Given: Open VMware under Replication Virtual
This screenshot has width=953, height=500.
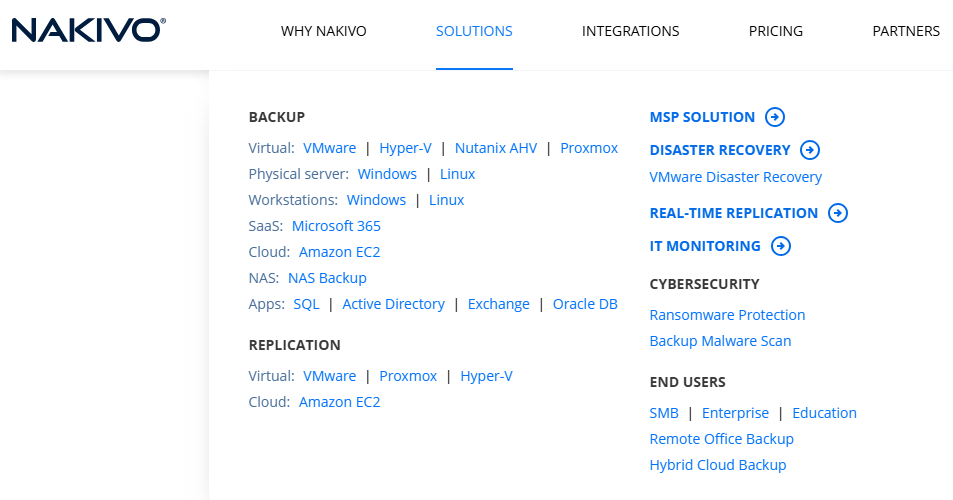Looking at the screenshot, I should click(x=329, y=376).
